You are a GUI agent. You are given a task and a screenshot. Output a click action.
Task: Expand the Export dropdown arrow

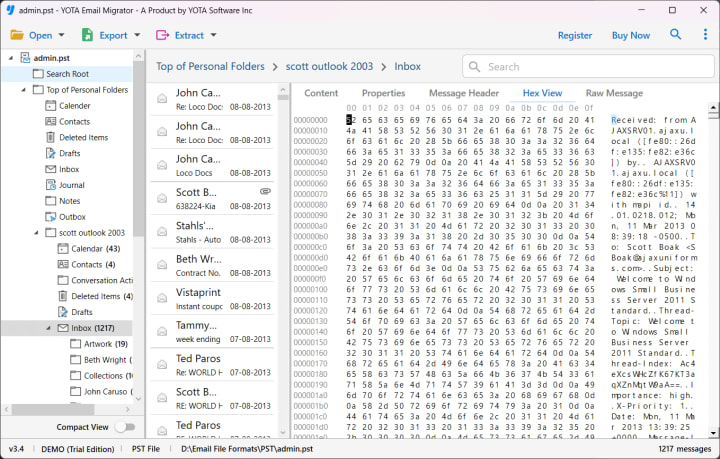coord(137,35)
